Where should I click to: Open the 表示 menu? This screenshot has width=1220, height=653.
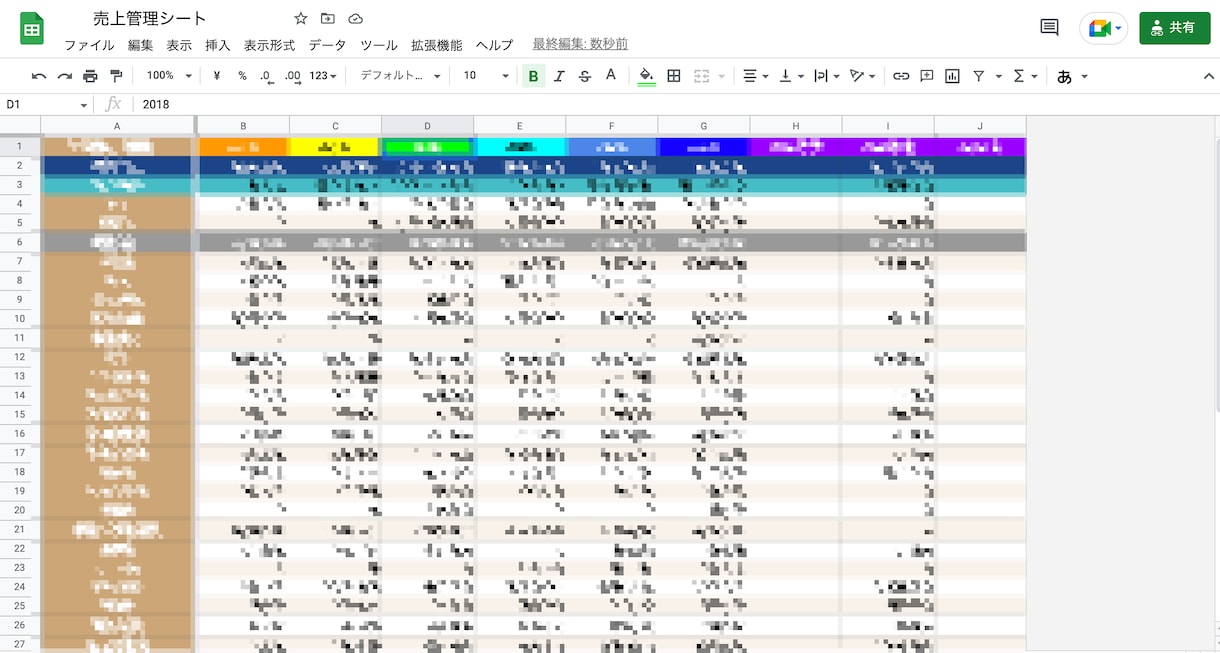pyautogui.click(x=179, y=45)
